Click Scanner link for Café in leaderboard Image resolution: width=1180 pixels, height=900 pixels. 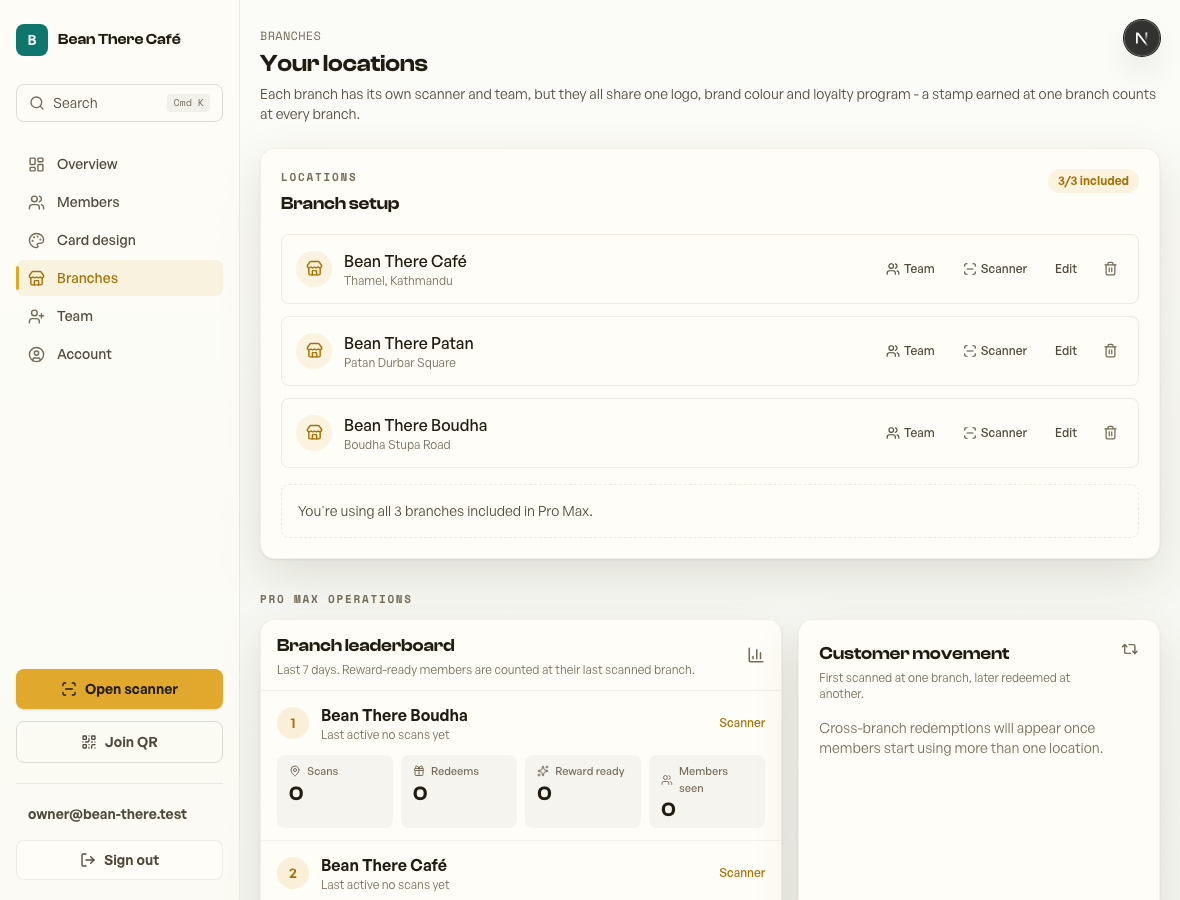(741, 873)
